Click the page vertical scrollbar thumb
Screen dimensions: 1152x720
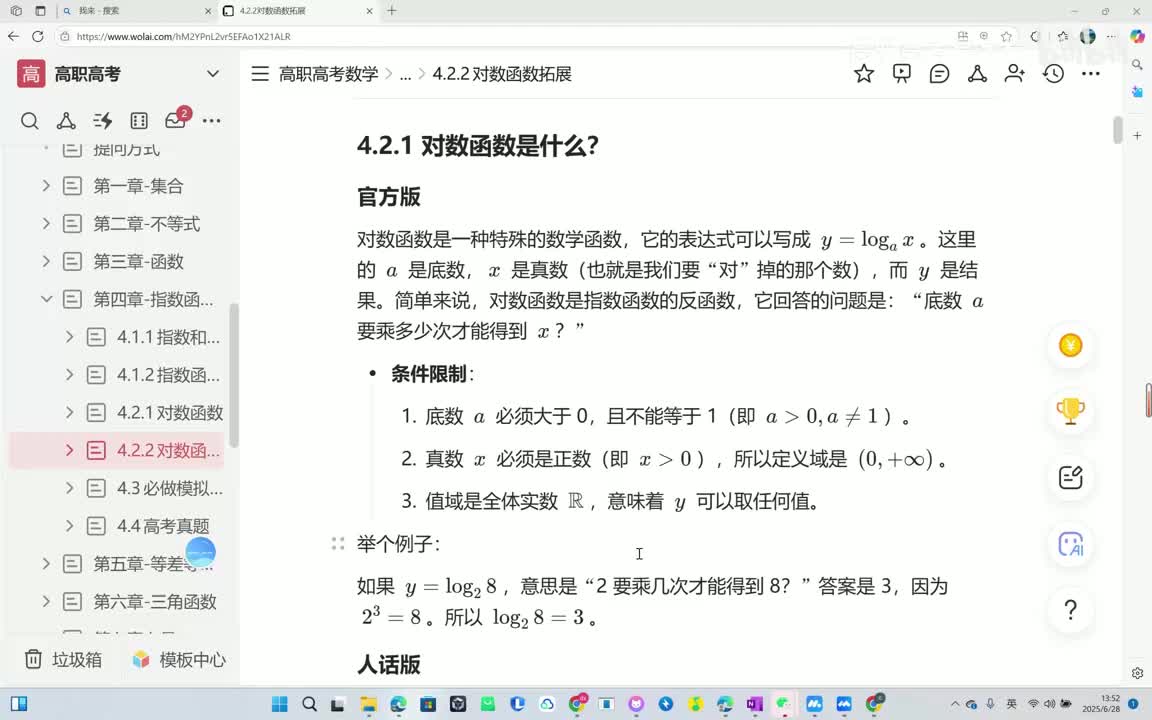click(1117, 130)
